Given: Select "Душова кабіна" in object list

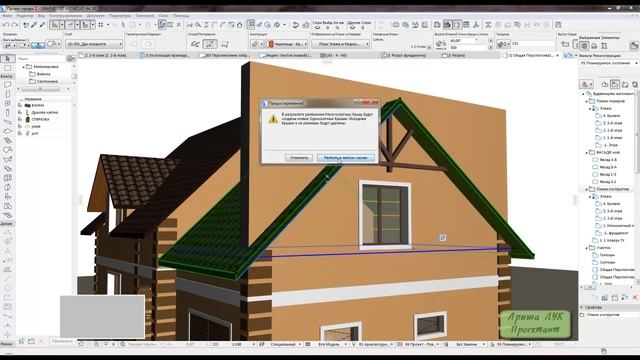Looking at the screenshot, I should click(45, 112).
